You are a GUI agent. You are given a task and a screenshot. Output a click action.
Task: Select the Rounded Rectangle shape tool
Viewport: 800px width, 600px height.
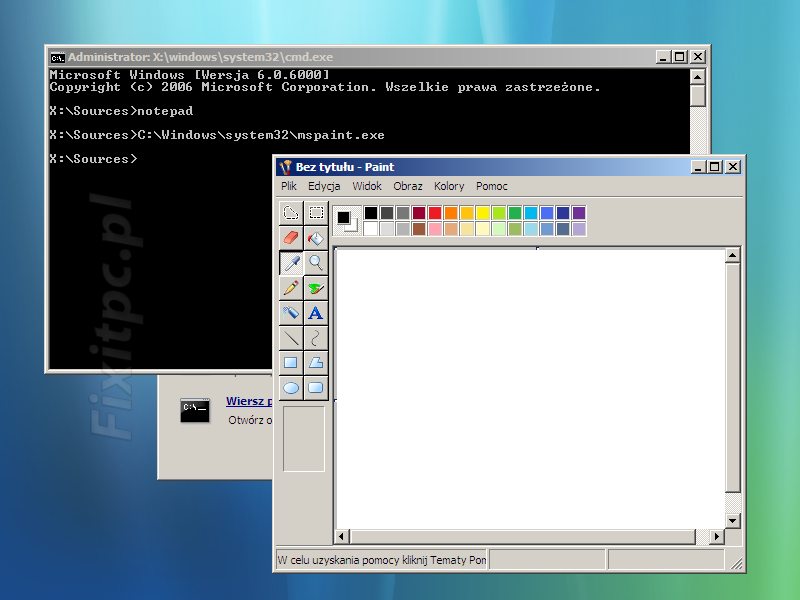click(x=316, y=388)
